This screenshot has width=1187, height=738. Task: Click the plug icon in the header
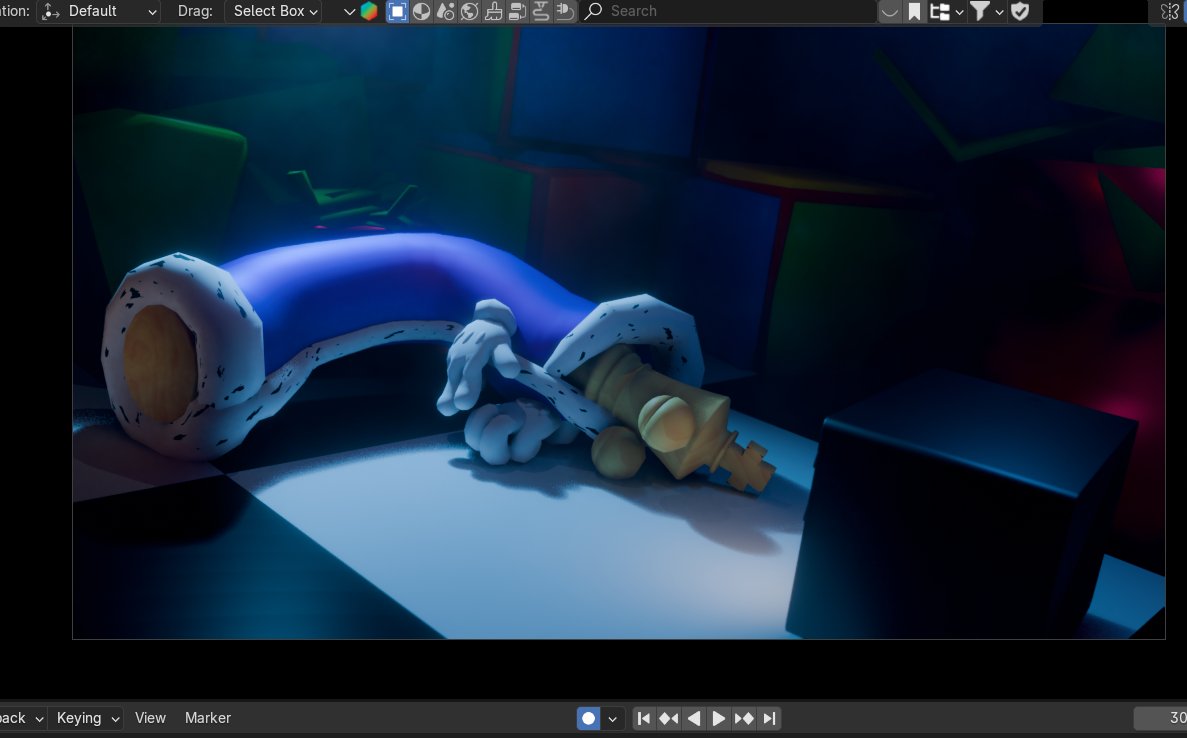tap(565, 11)
